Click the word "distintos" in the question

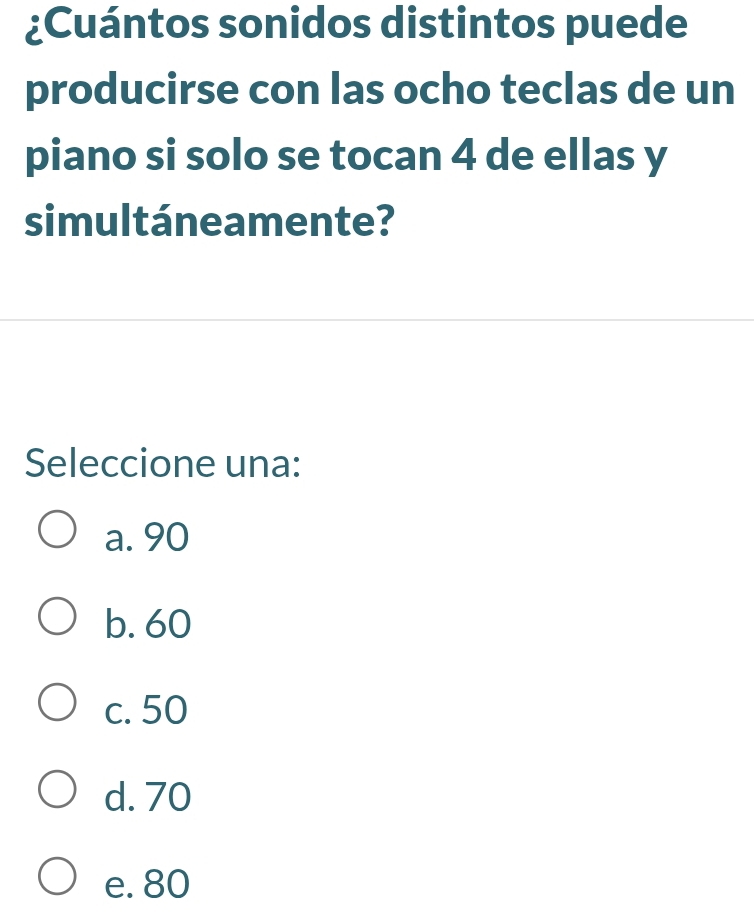coord(468,23)
